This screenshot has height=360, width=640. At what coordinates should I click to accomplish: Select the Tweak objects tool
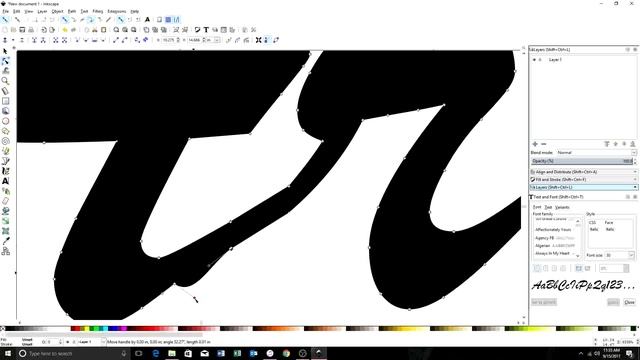point(5,71)
